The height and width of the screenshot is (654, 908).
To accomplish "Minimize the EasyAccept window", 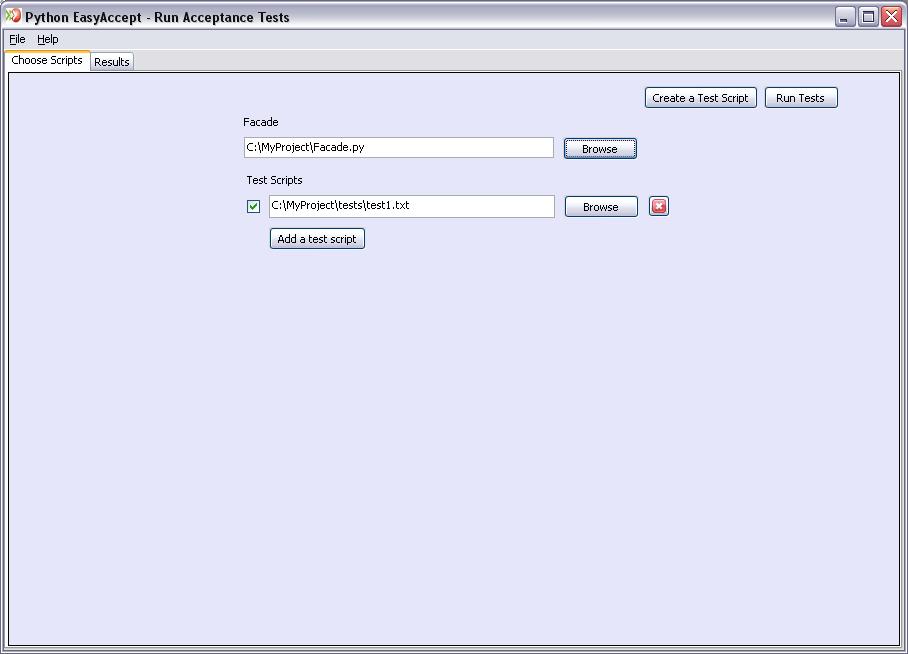I will tap(845, 16).
